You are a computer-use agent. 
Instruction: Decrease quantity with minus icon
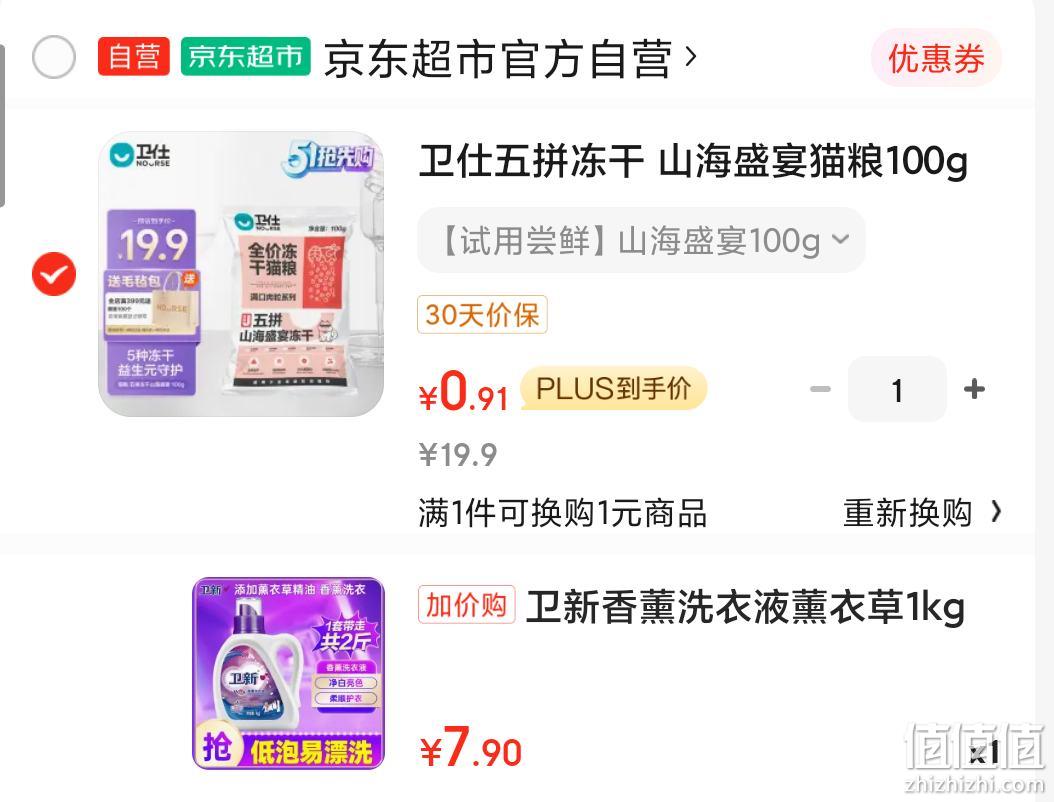coord(820,389)
